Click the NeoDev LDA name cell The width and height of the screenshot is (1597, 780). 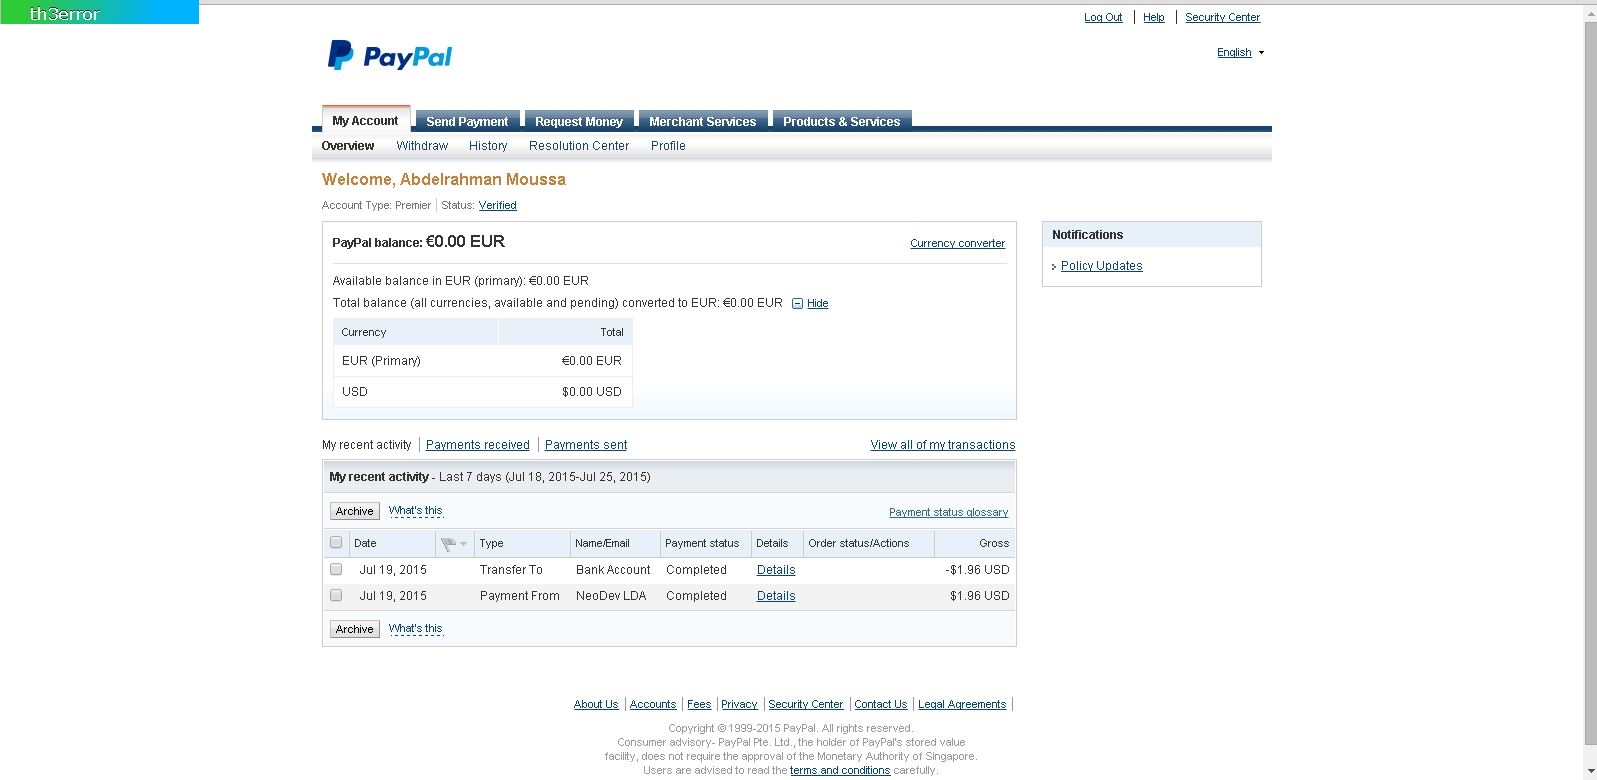[611, 596]
